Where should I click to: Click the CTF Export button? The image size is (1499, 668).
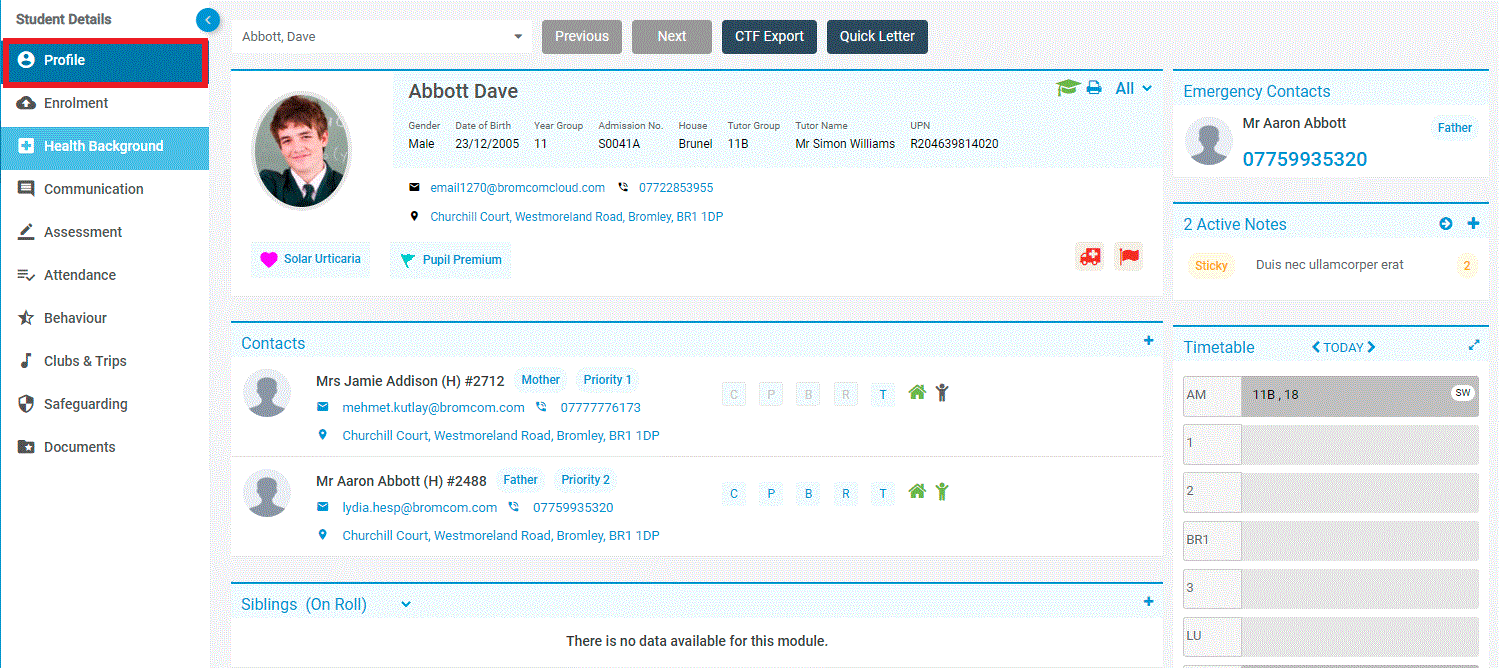tap(769, 37)
